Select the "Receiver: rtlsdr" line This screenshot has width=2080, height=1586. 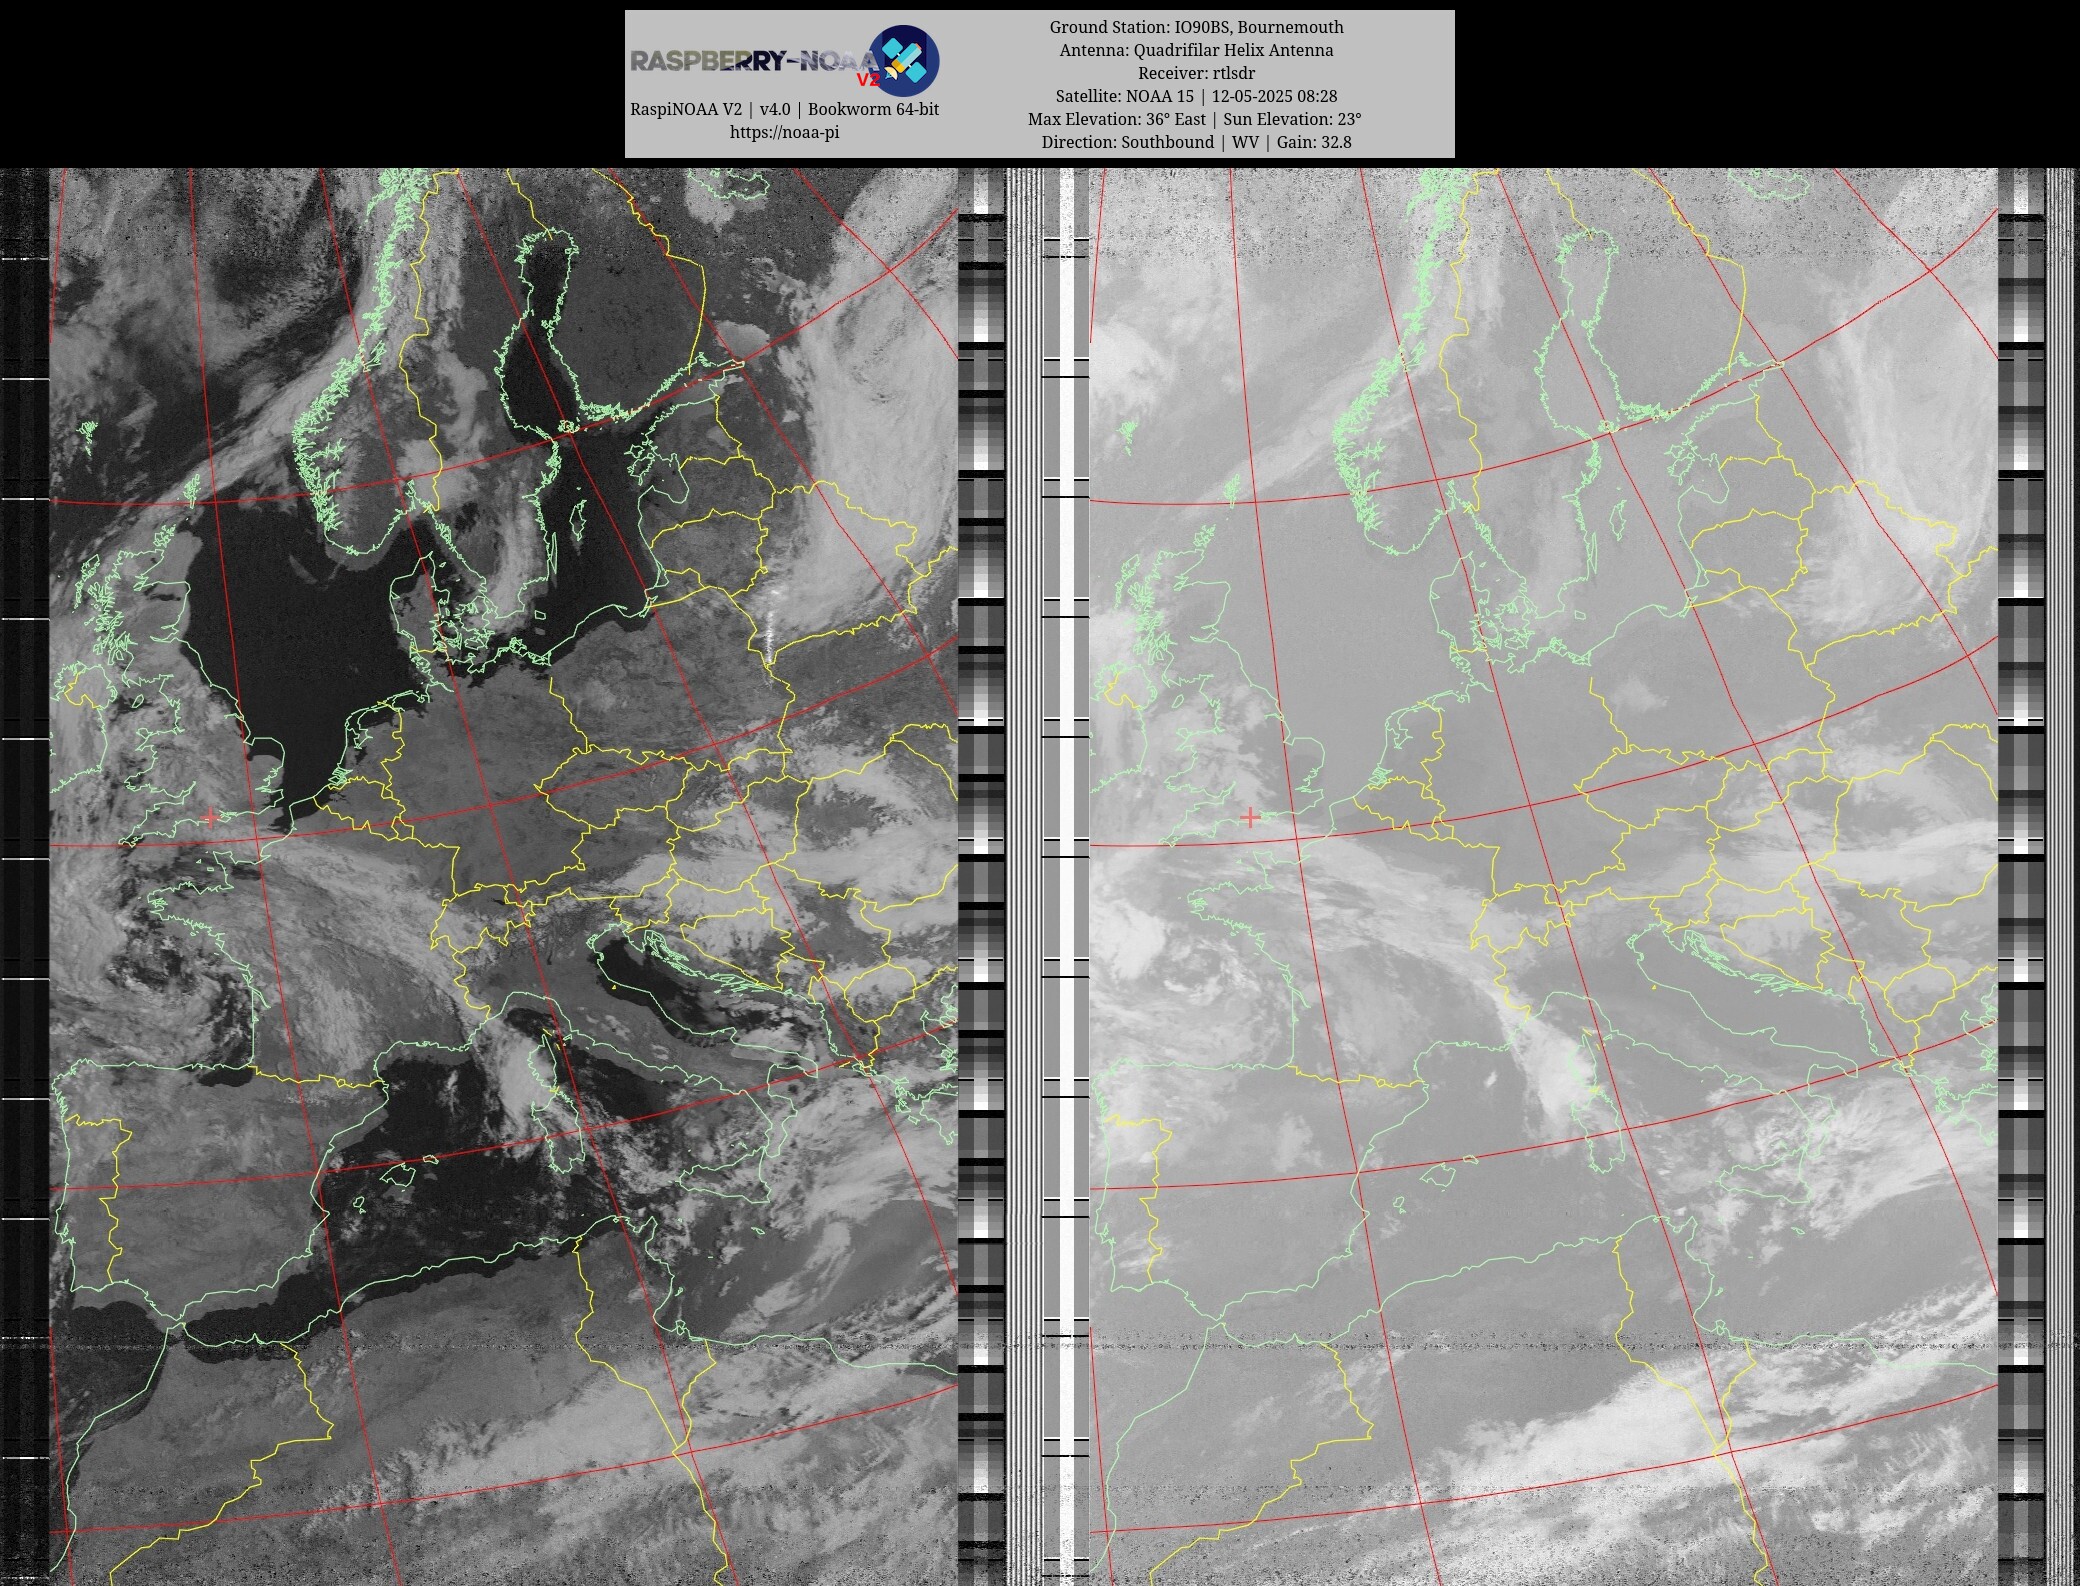tap(1196, 73)
